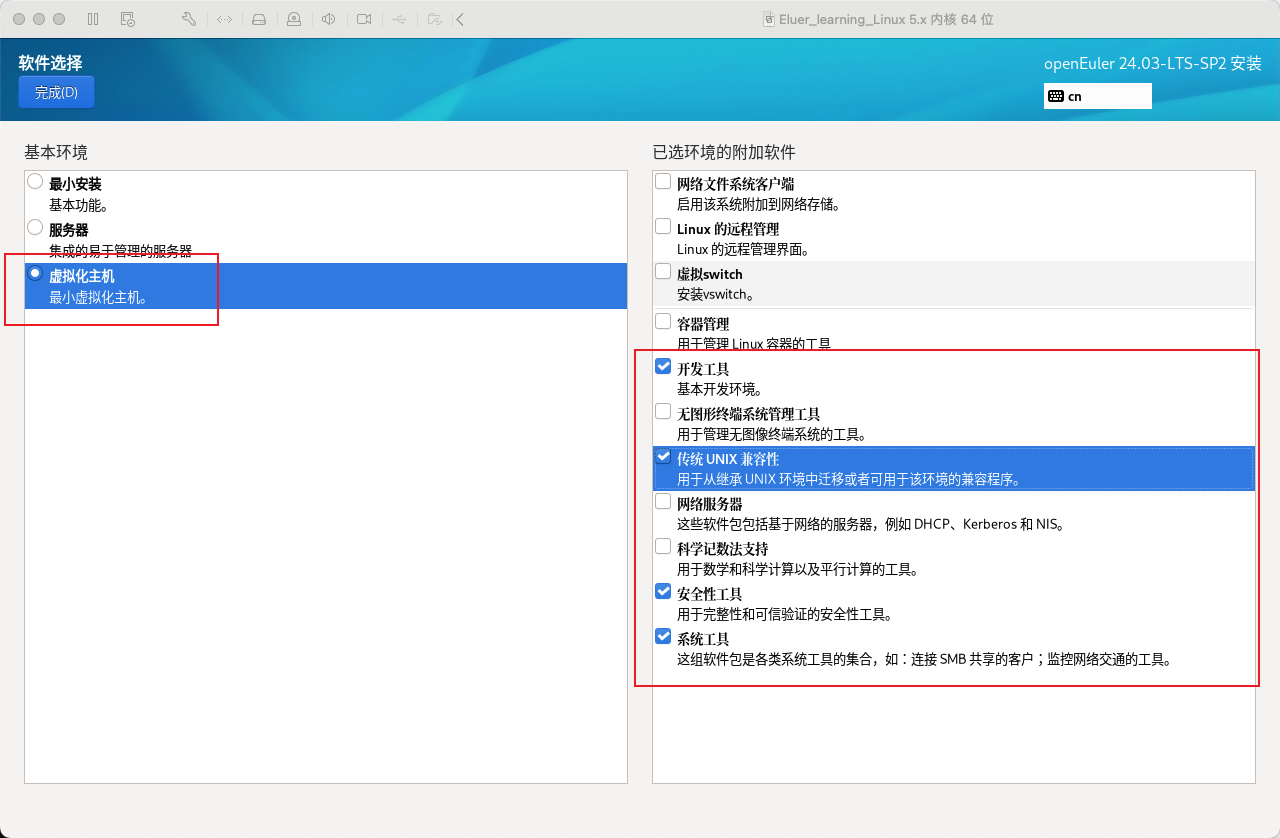Open the snapshot manager icon
1280x838 pixels.
127,19
